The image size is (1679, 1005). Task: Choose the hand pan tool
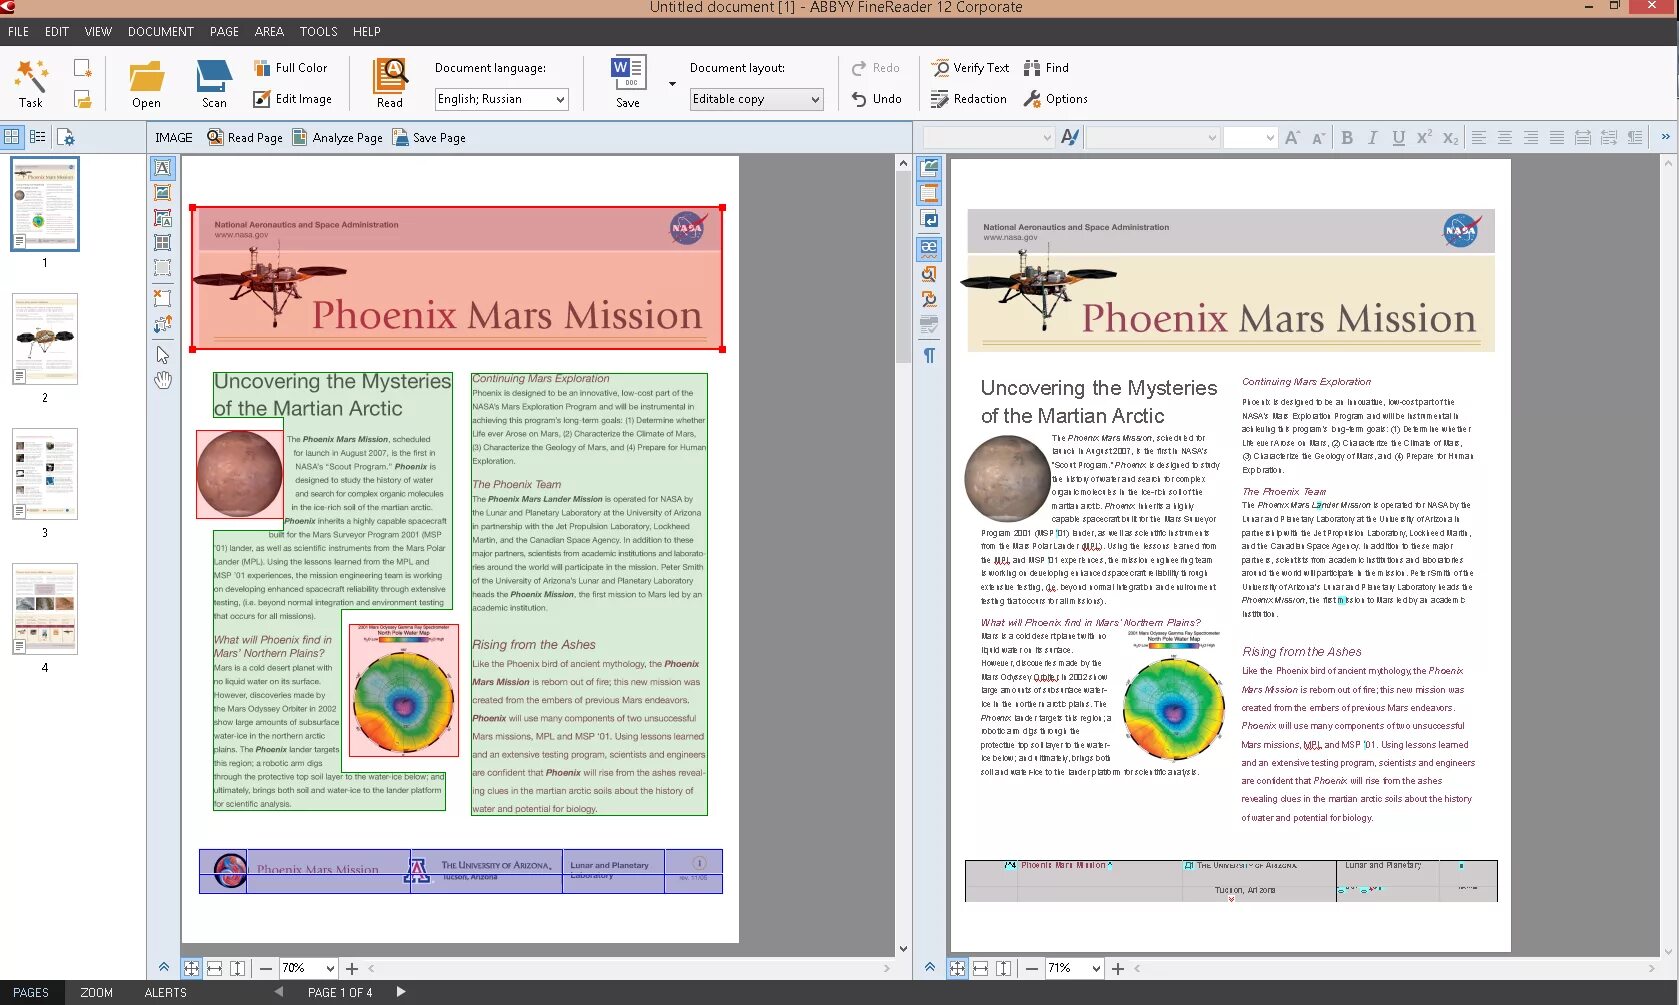(x=162, y=380)
